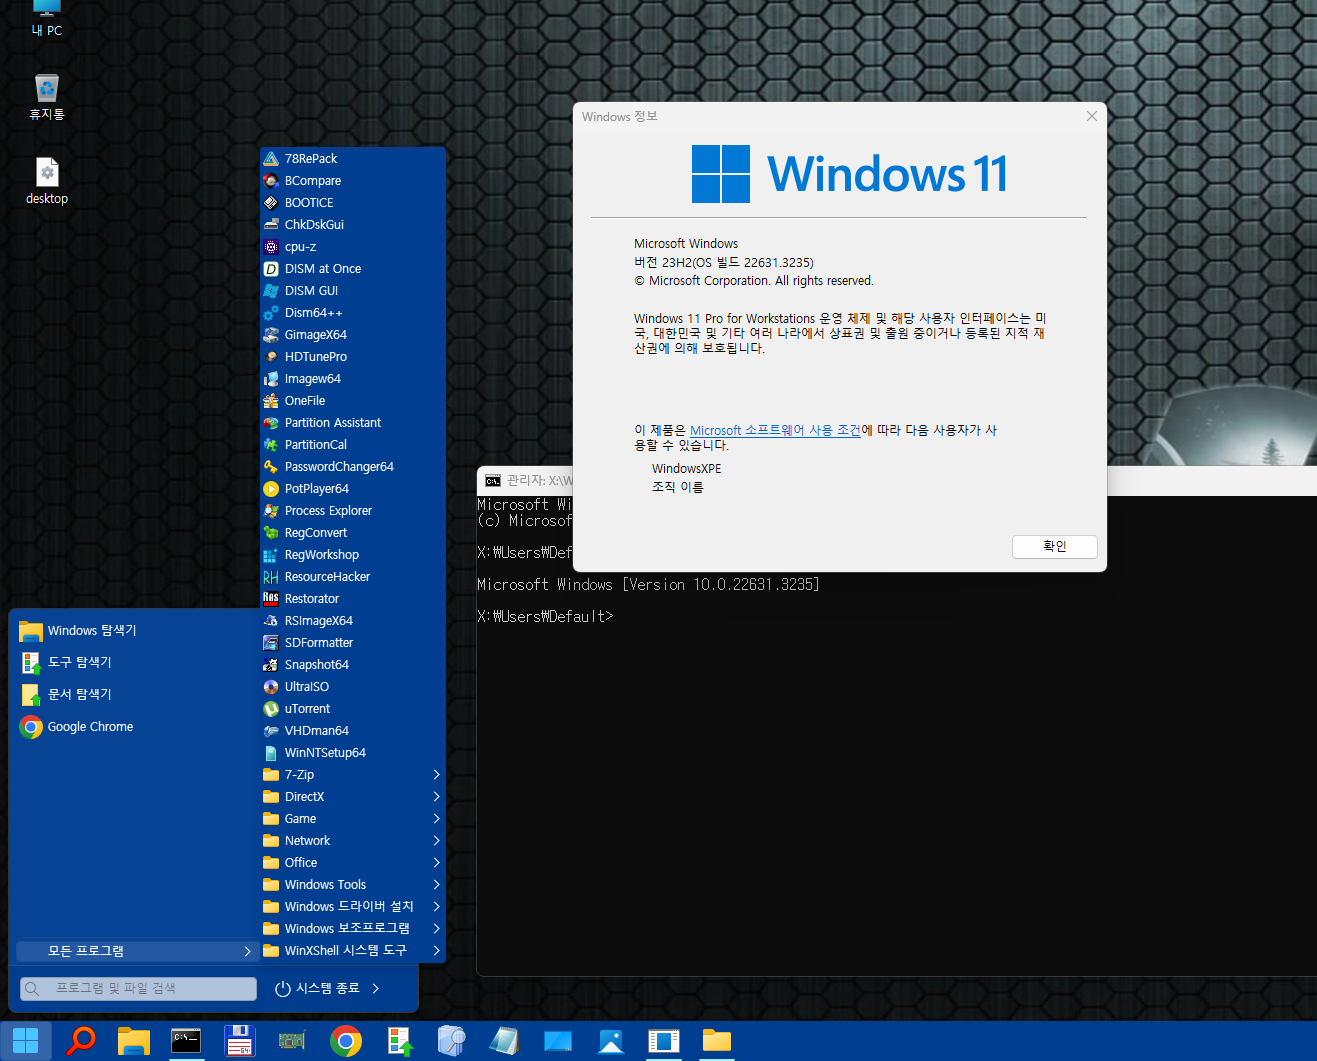Launch Partition Assistant
The width and height of the screenshot is (1317, 1061).
pyautogui.click(x=352, y=422)
